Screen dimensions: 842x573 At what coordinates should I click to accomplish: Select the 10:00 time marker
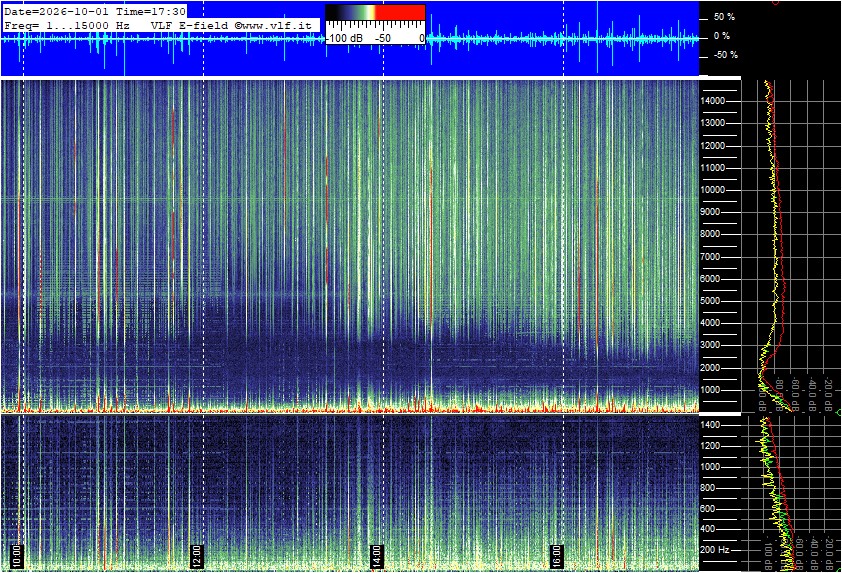pyautogui.click(x=16, y=556)
